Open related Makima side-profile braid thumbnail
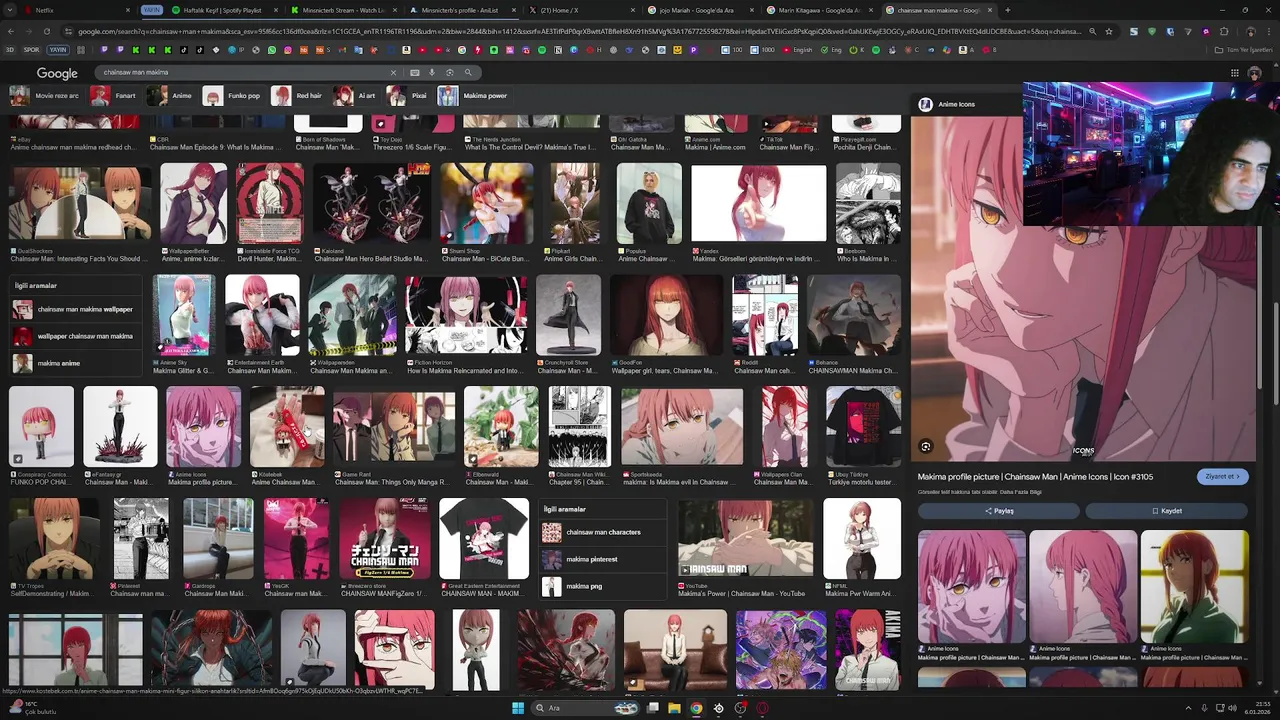 (1083, 586)
